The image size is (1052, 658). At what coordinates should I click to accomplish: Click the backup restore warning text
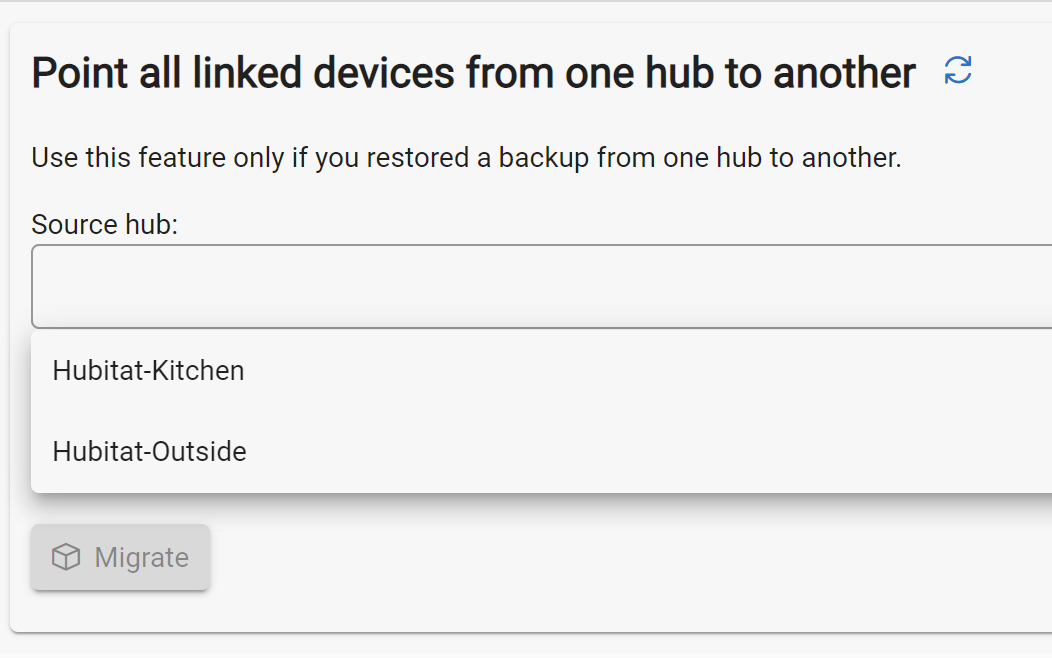tap(466, 158)
